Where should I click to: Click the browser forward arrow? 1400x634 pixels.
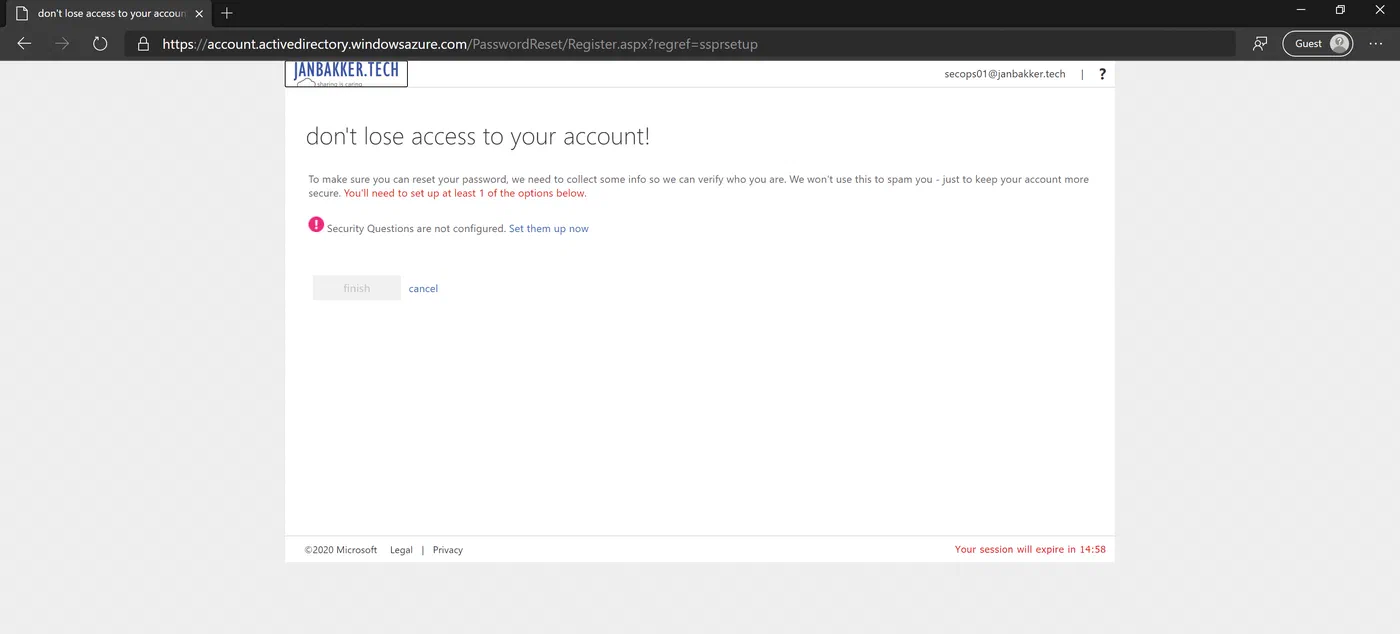(x=62, y=44)
